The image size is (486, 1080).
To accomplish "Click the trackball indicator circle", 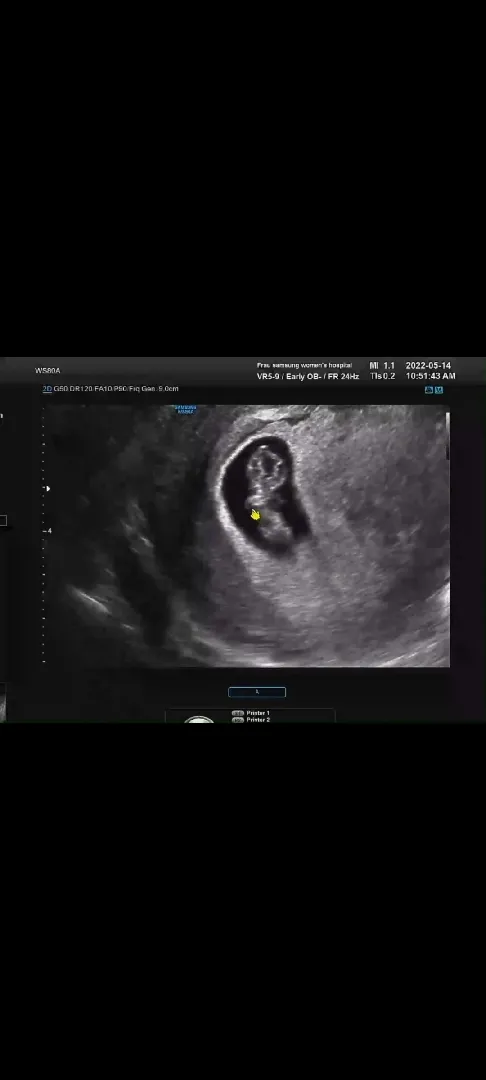I will (x=200, y=720).
